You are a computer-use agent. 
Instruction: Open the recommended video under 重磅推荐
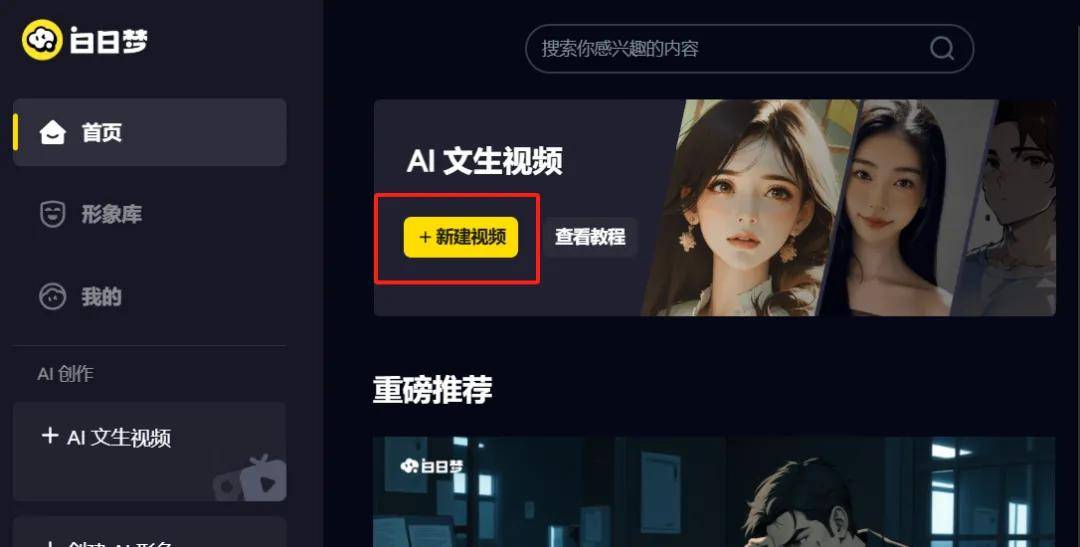point(714,492)
